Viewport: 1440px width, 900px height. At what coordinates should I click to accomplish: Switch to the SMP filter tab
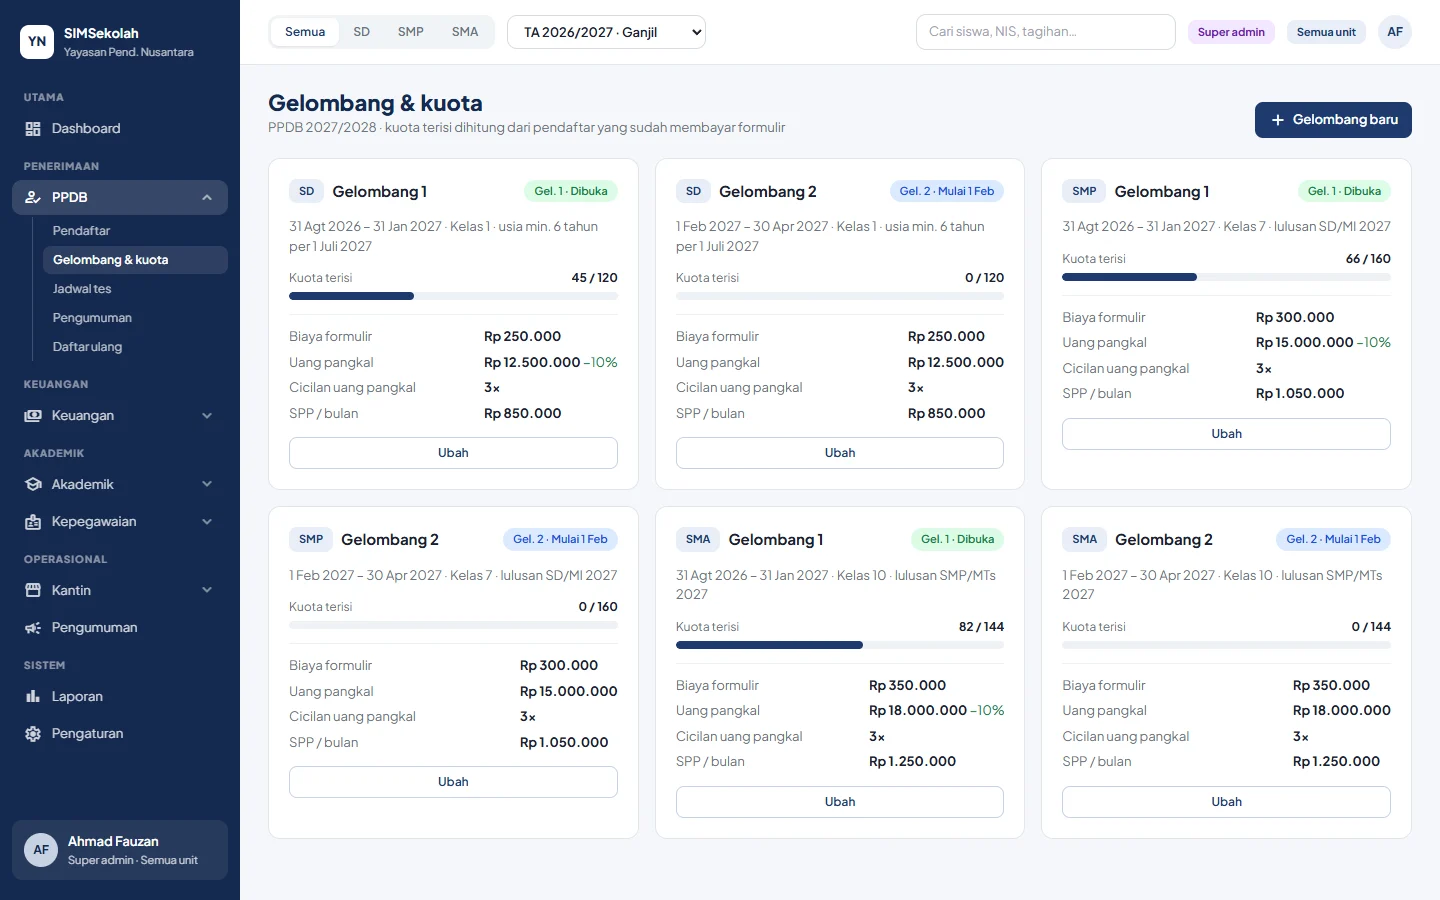(x=411, y=32)
